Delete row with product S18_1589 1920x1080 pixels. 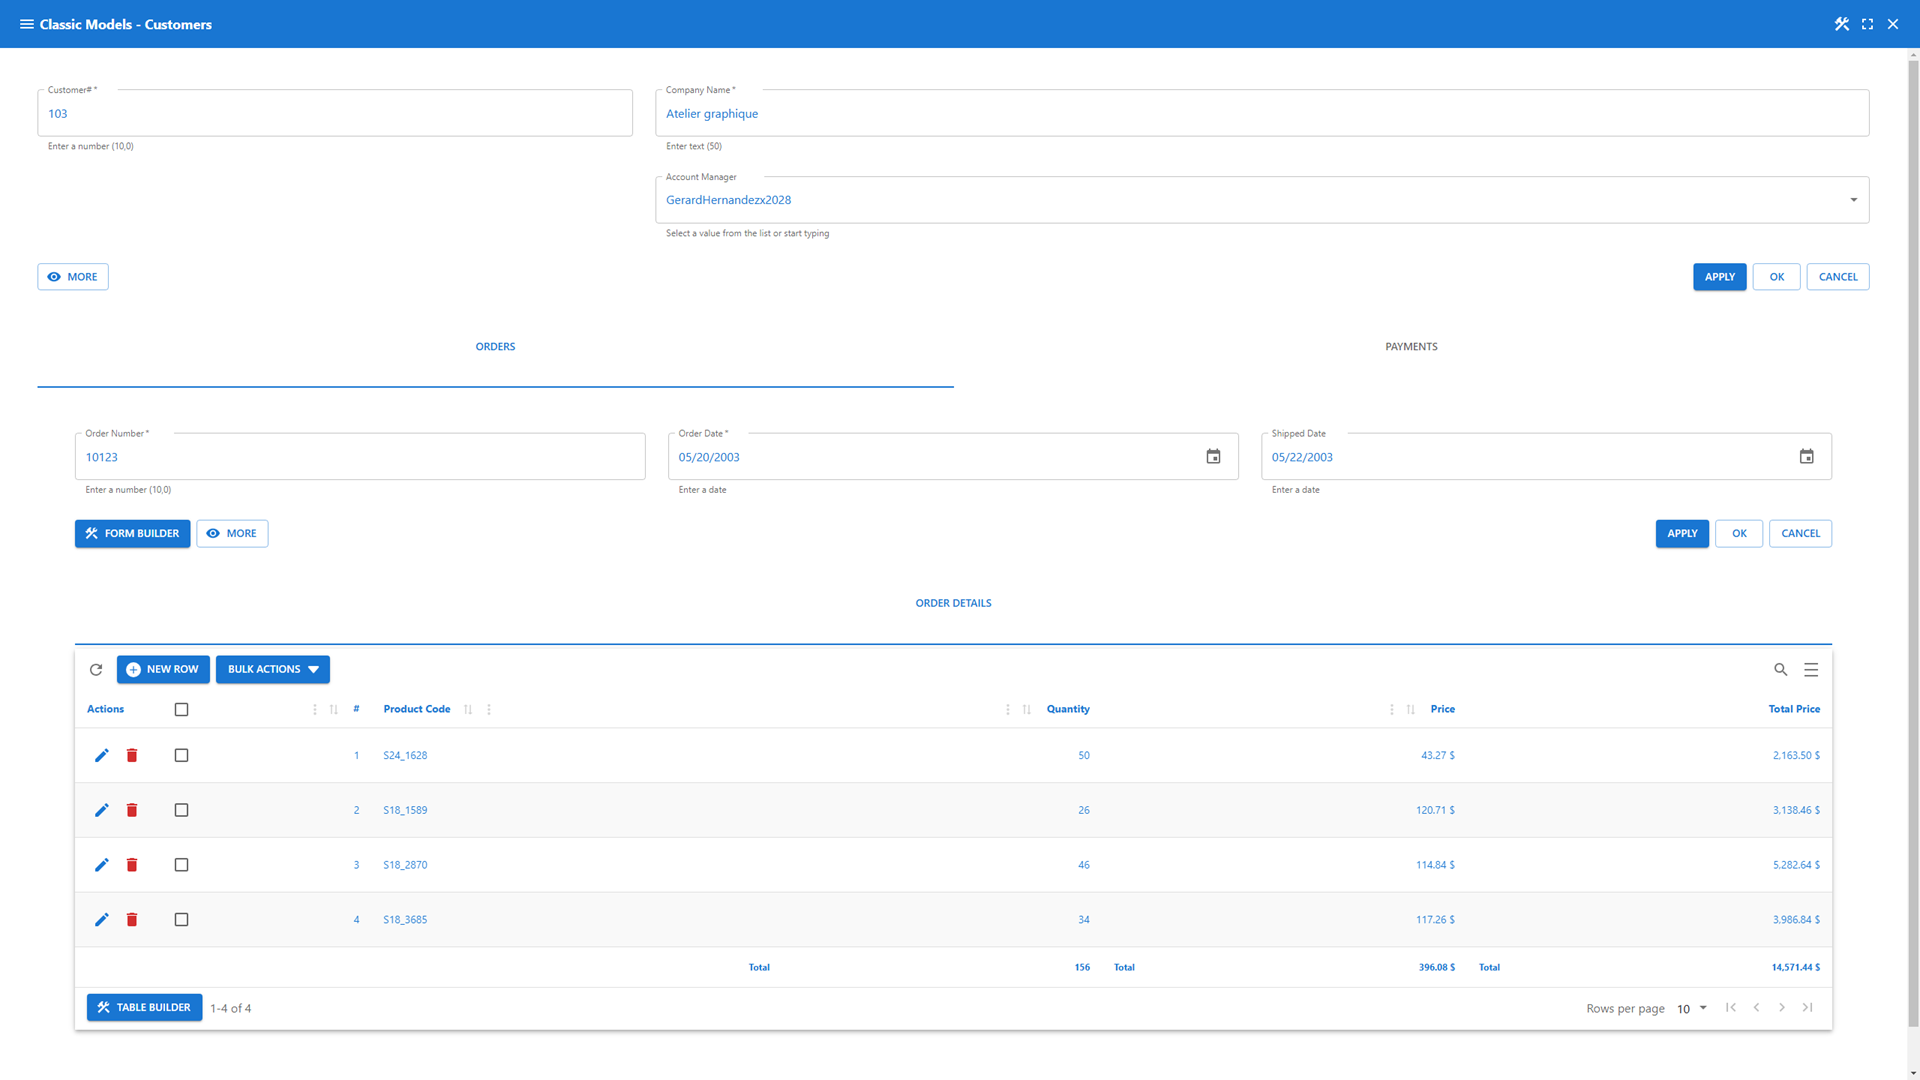tap(132, 810)
